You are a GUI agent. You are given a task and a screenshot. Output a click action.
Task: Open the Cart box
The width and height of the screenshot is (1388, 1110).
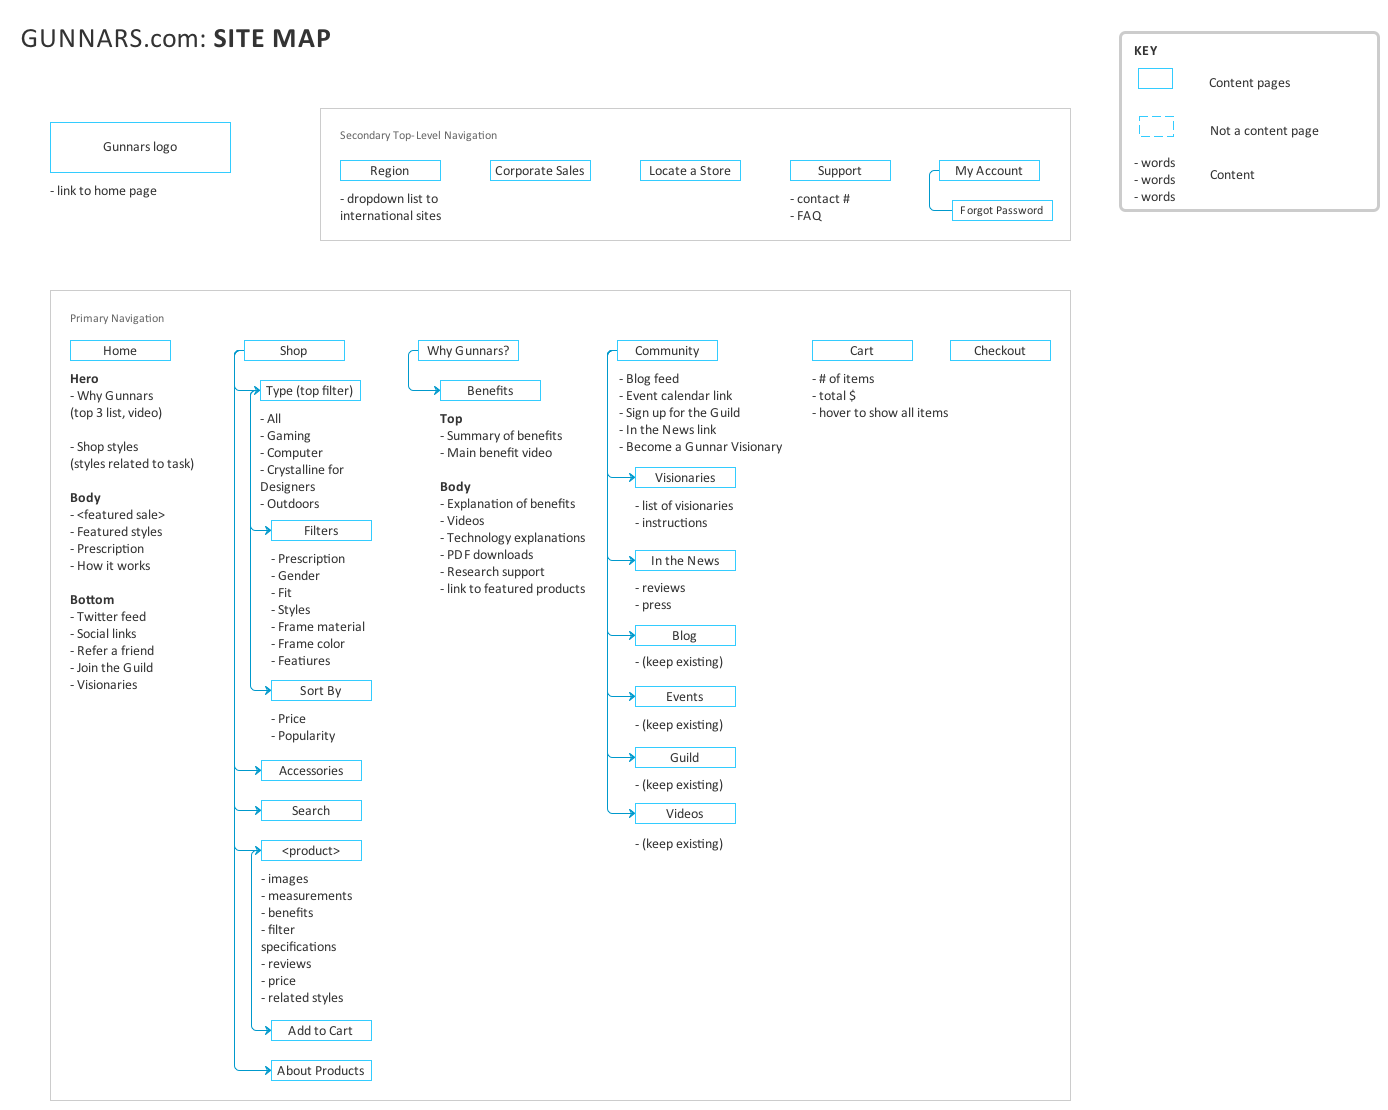[861, 350]
